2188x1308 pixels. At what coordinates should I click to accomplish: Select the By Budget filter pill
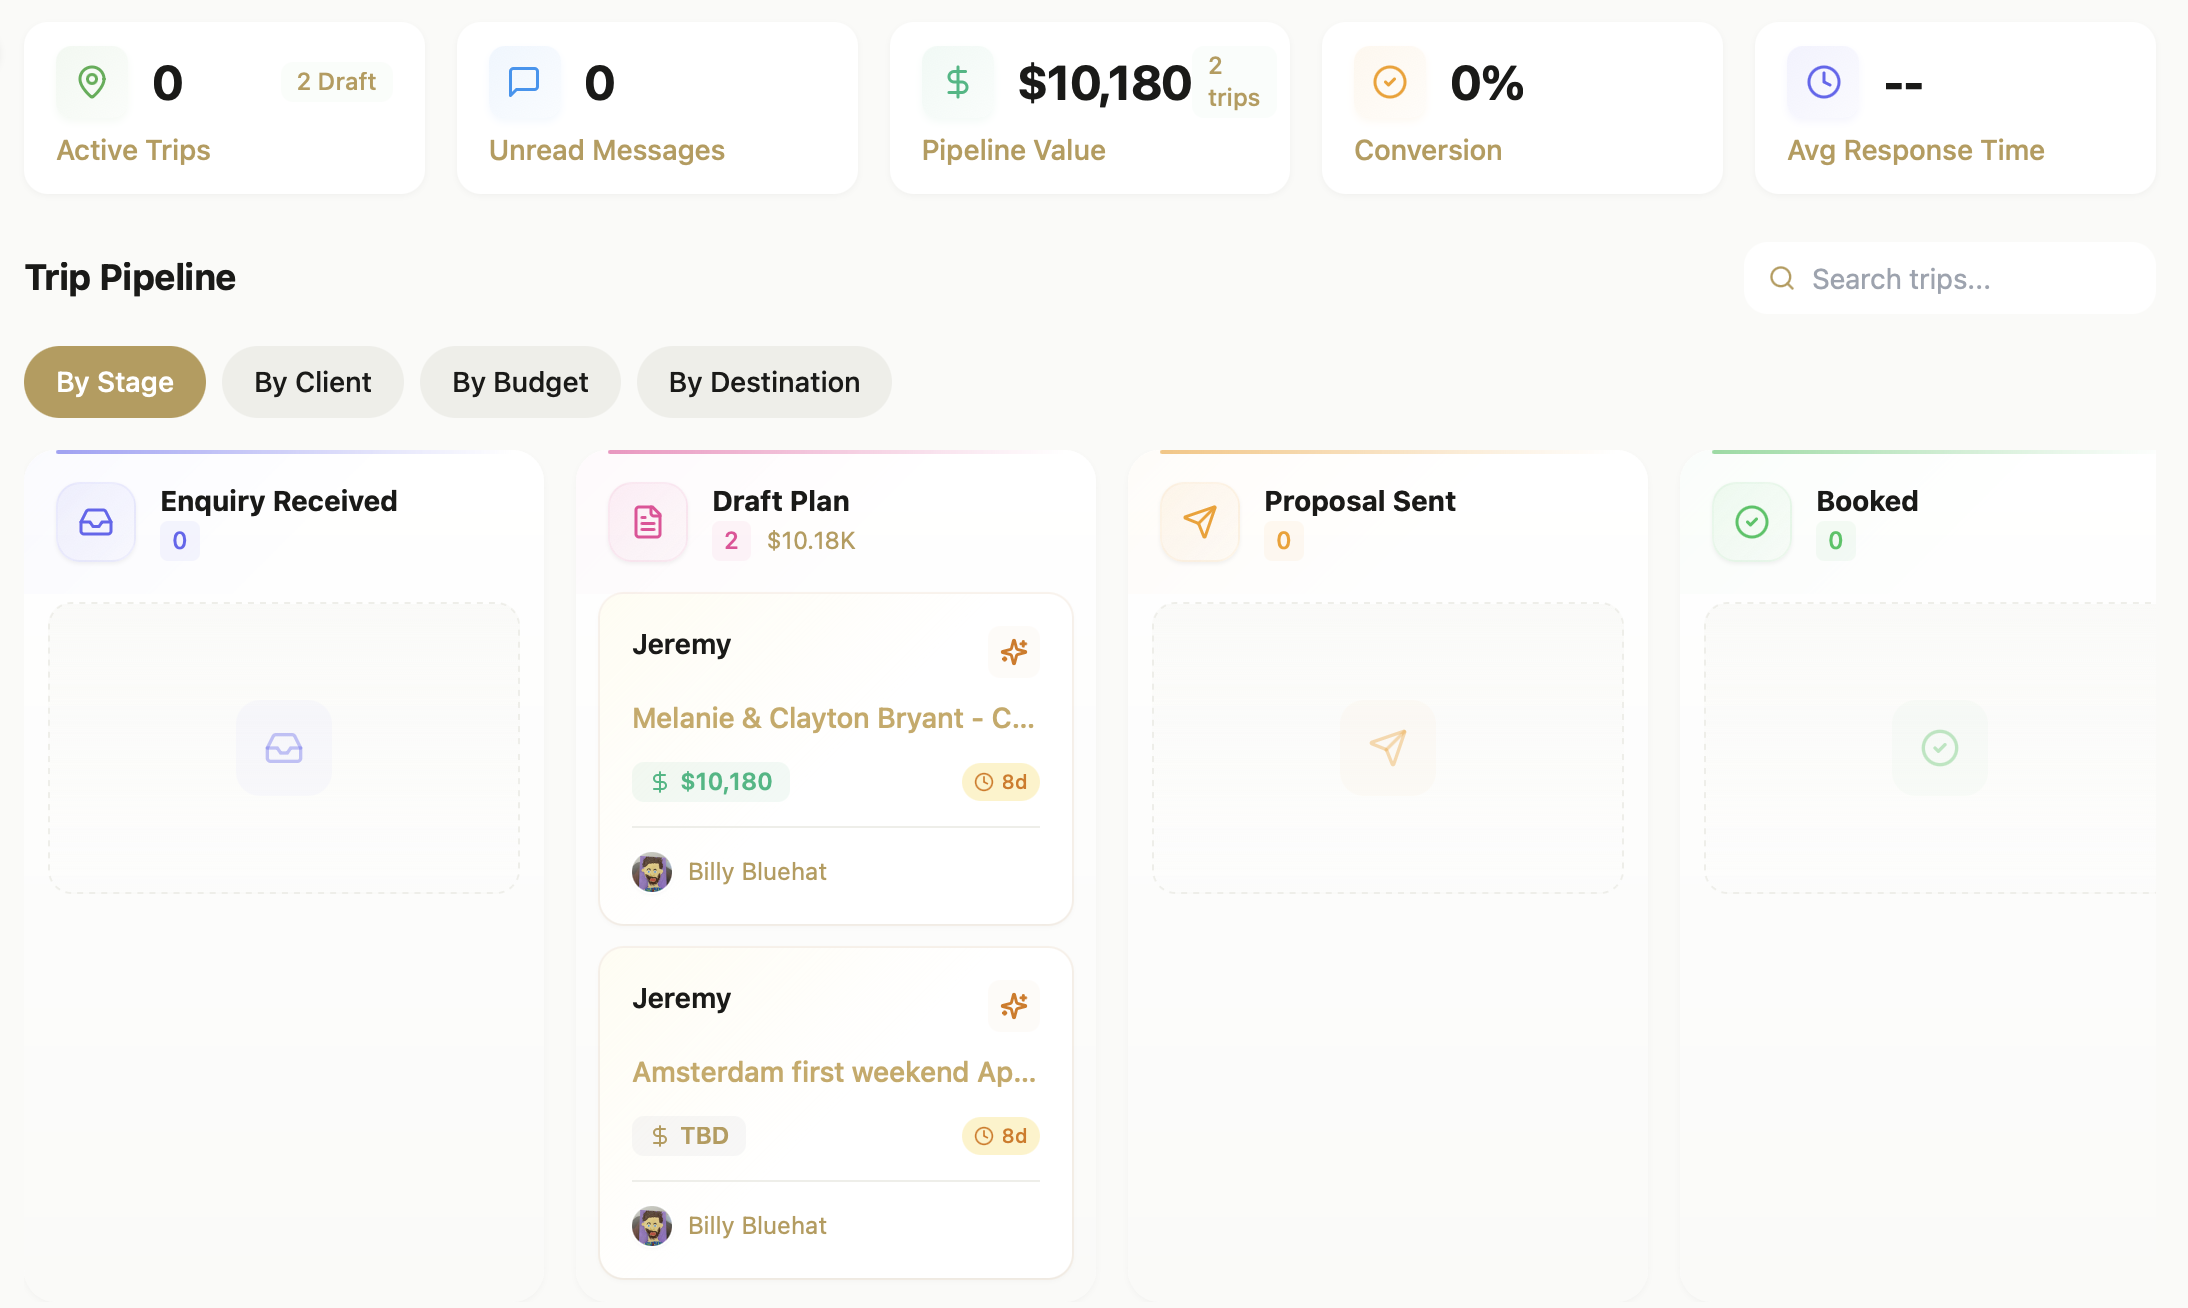(x=520, y=381)
